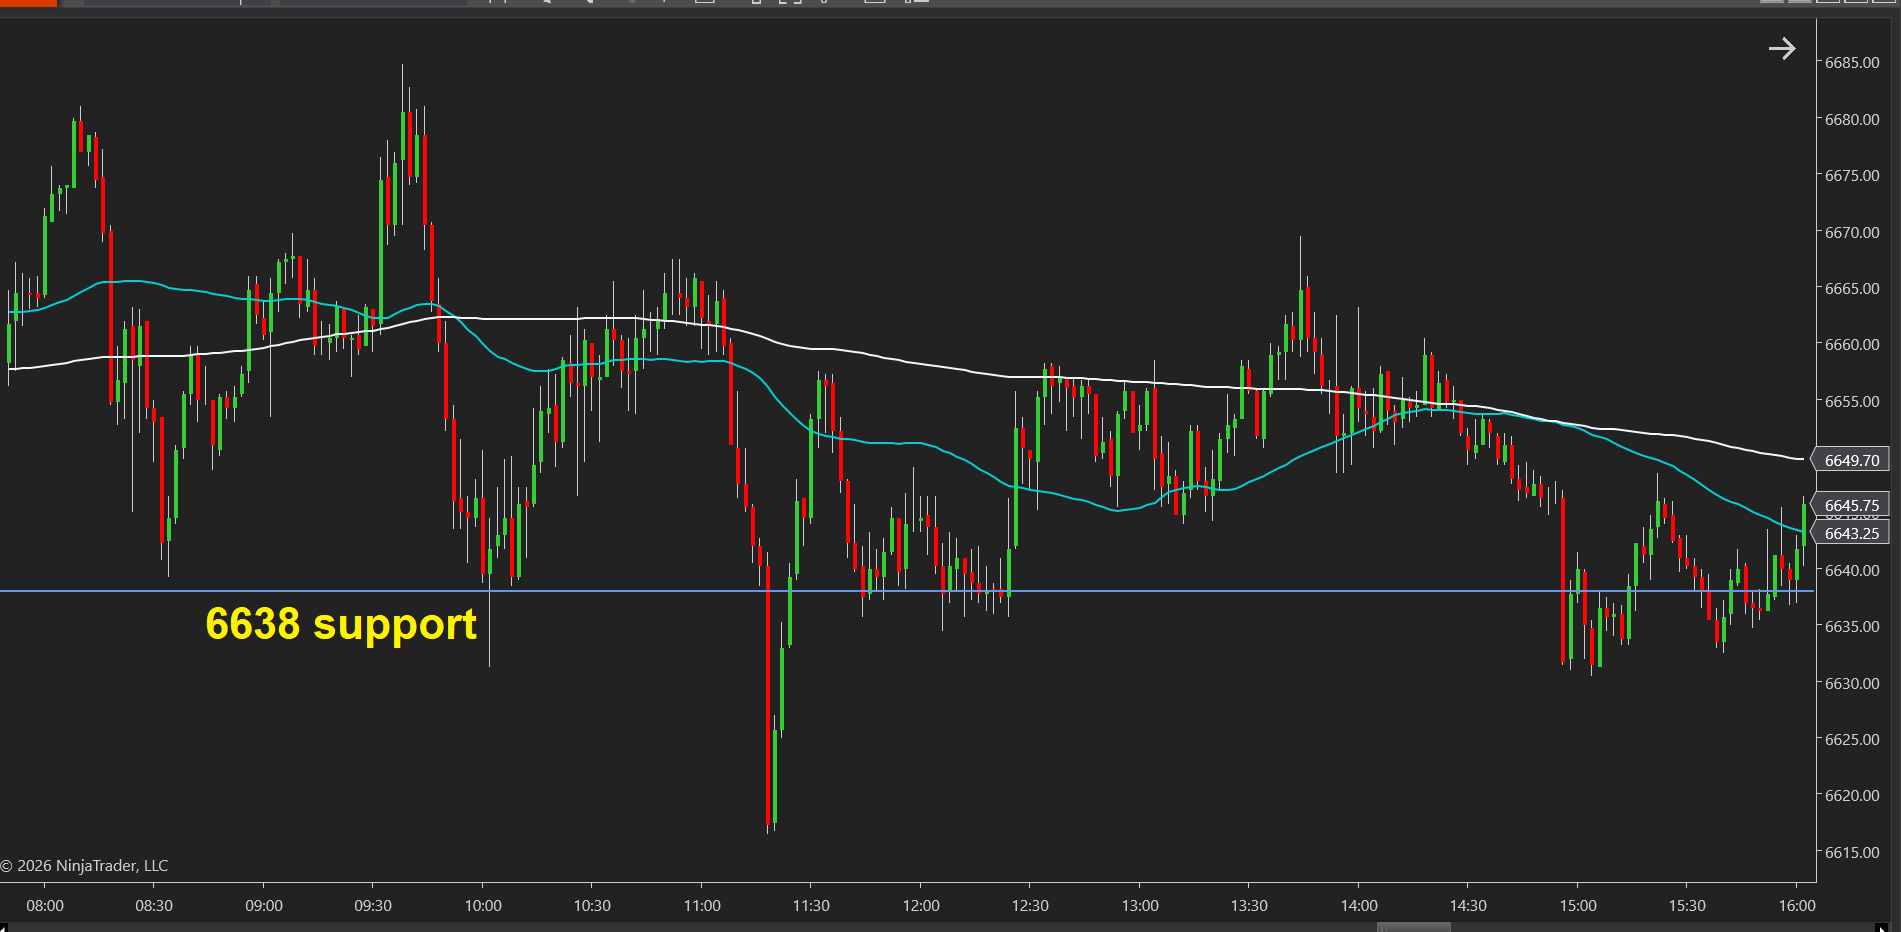Click the 12:00 time axis label
1901x932 pixels.
921,905
